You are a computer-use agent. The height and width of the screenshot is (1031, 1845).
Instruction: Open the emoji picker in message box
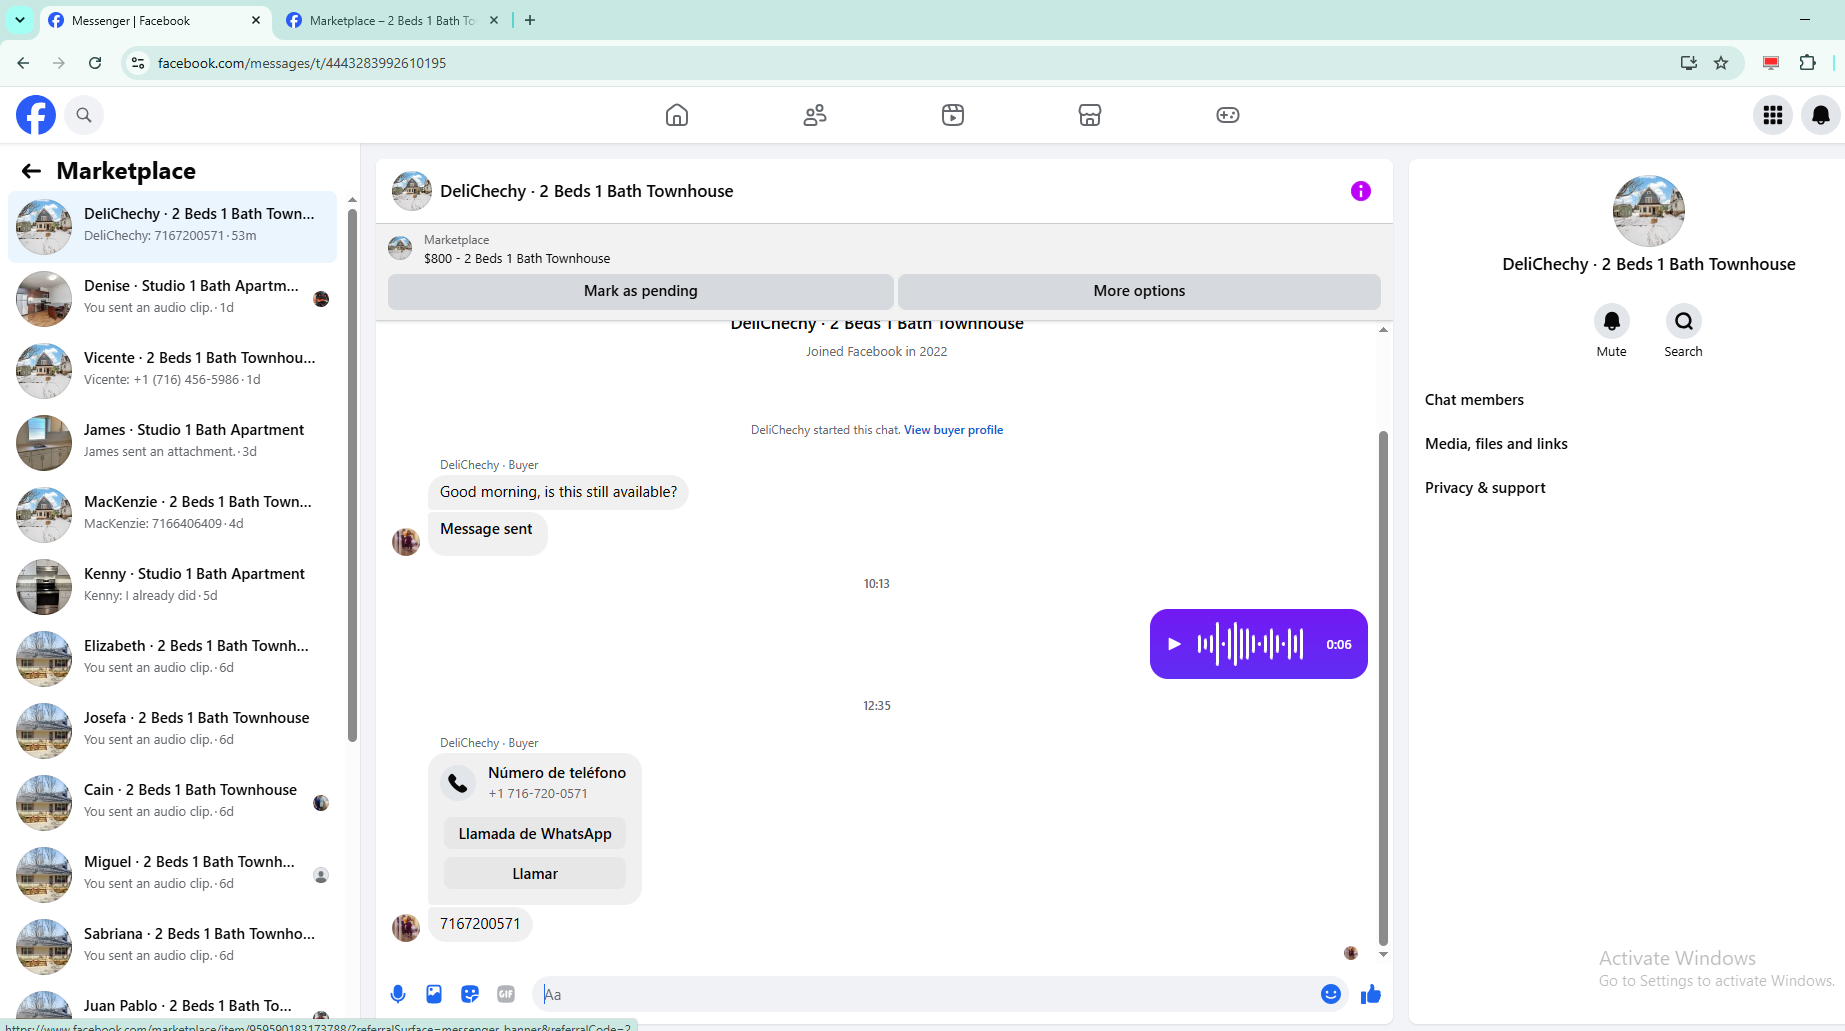(x=1331, y=994)
